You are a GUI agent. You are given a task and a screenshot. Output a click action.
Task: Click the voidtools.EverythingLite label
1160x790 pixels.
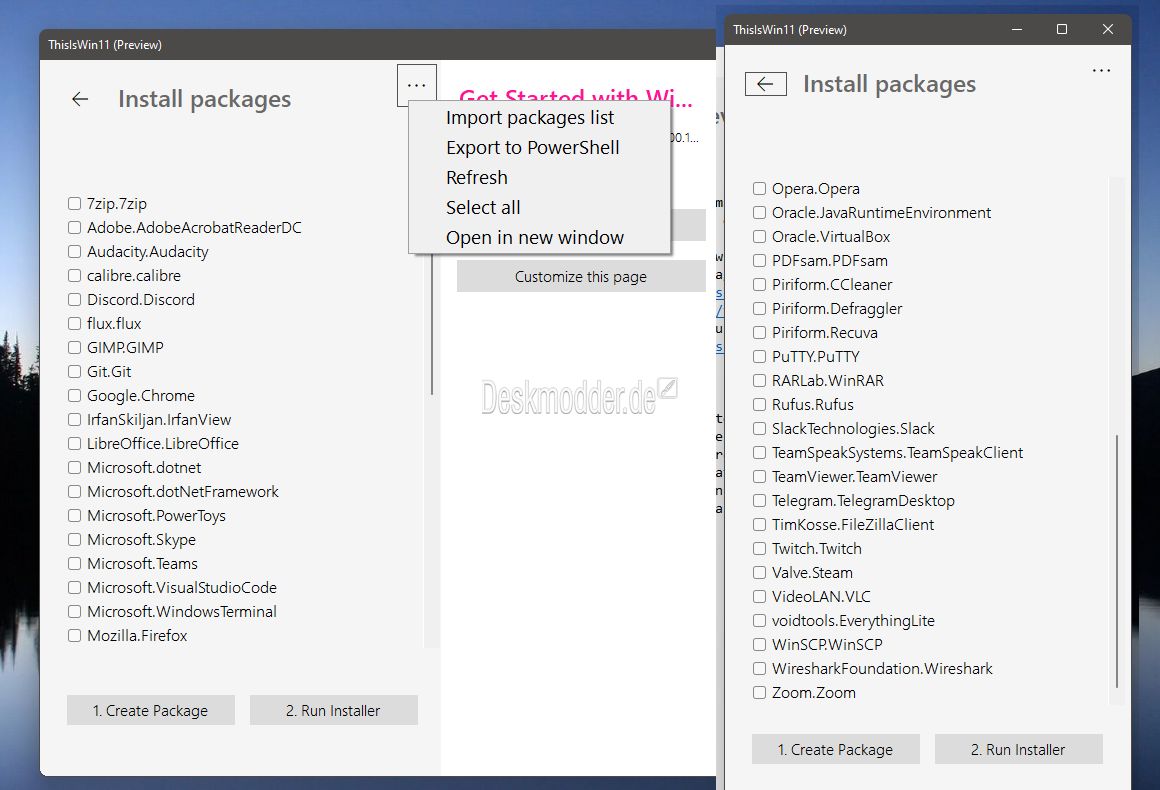(x=854, y=621)
